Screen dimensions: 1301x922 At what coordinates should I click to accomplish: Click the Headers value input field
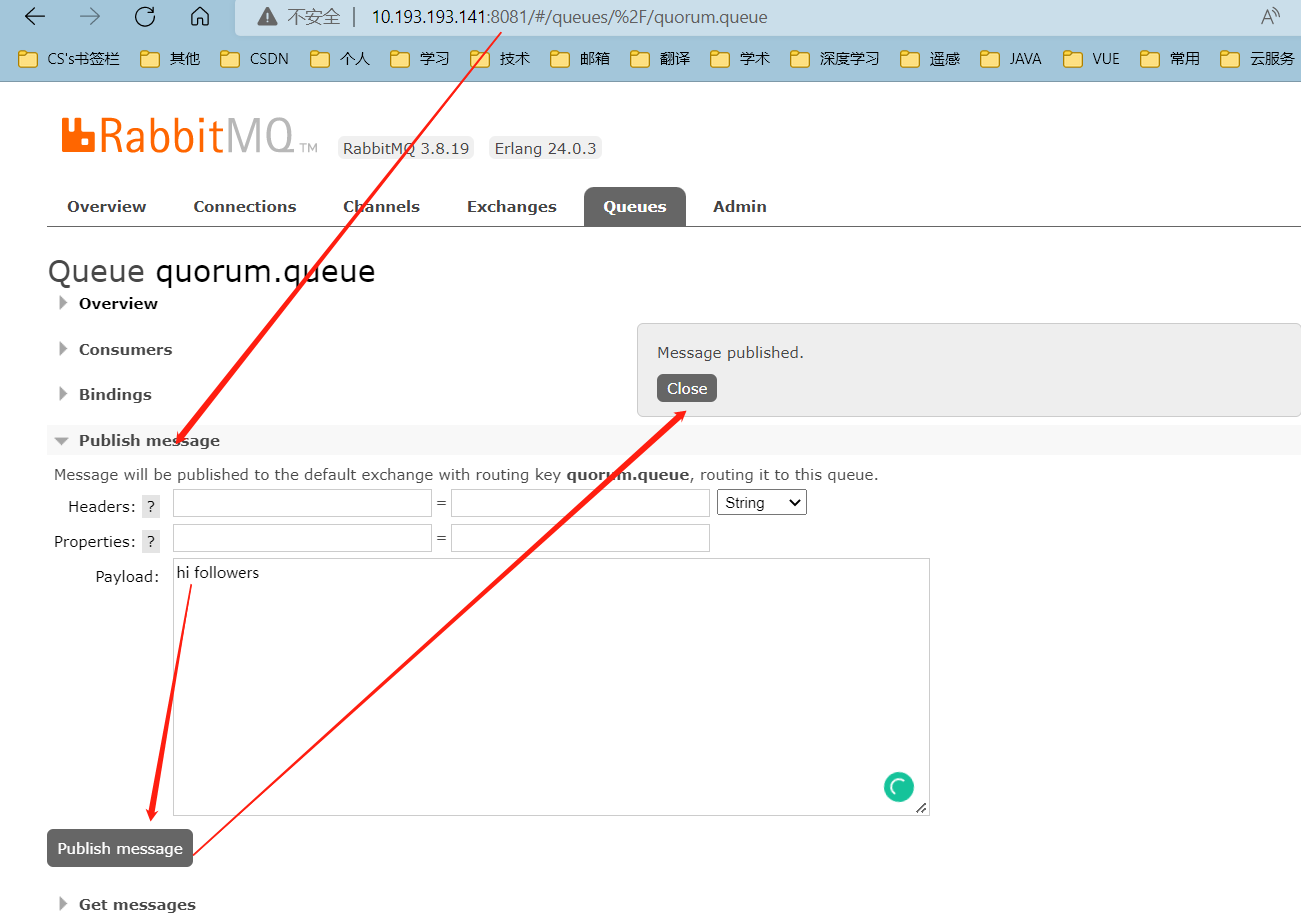[x=580, y=503]
